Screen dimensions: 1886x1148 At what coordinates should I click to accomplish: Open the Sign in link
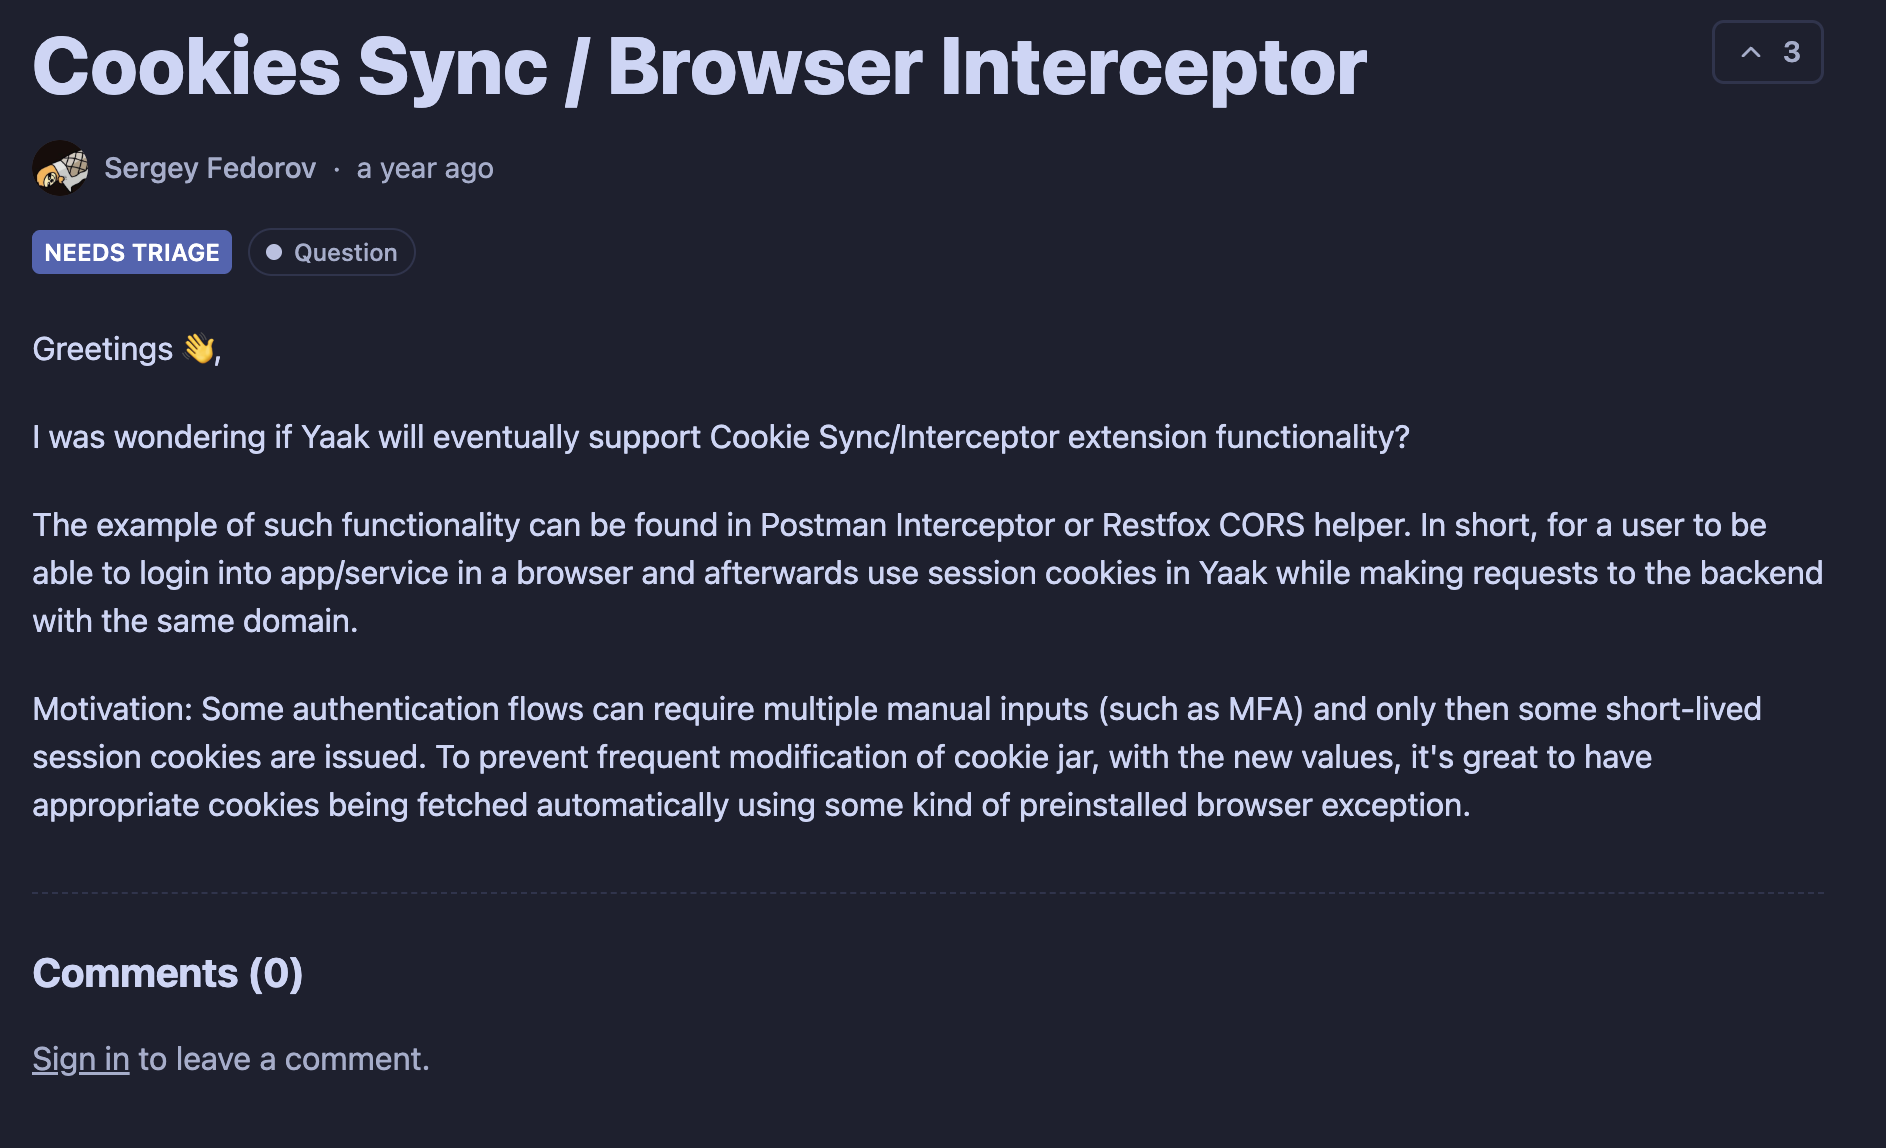81,1059
